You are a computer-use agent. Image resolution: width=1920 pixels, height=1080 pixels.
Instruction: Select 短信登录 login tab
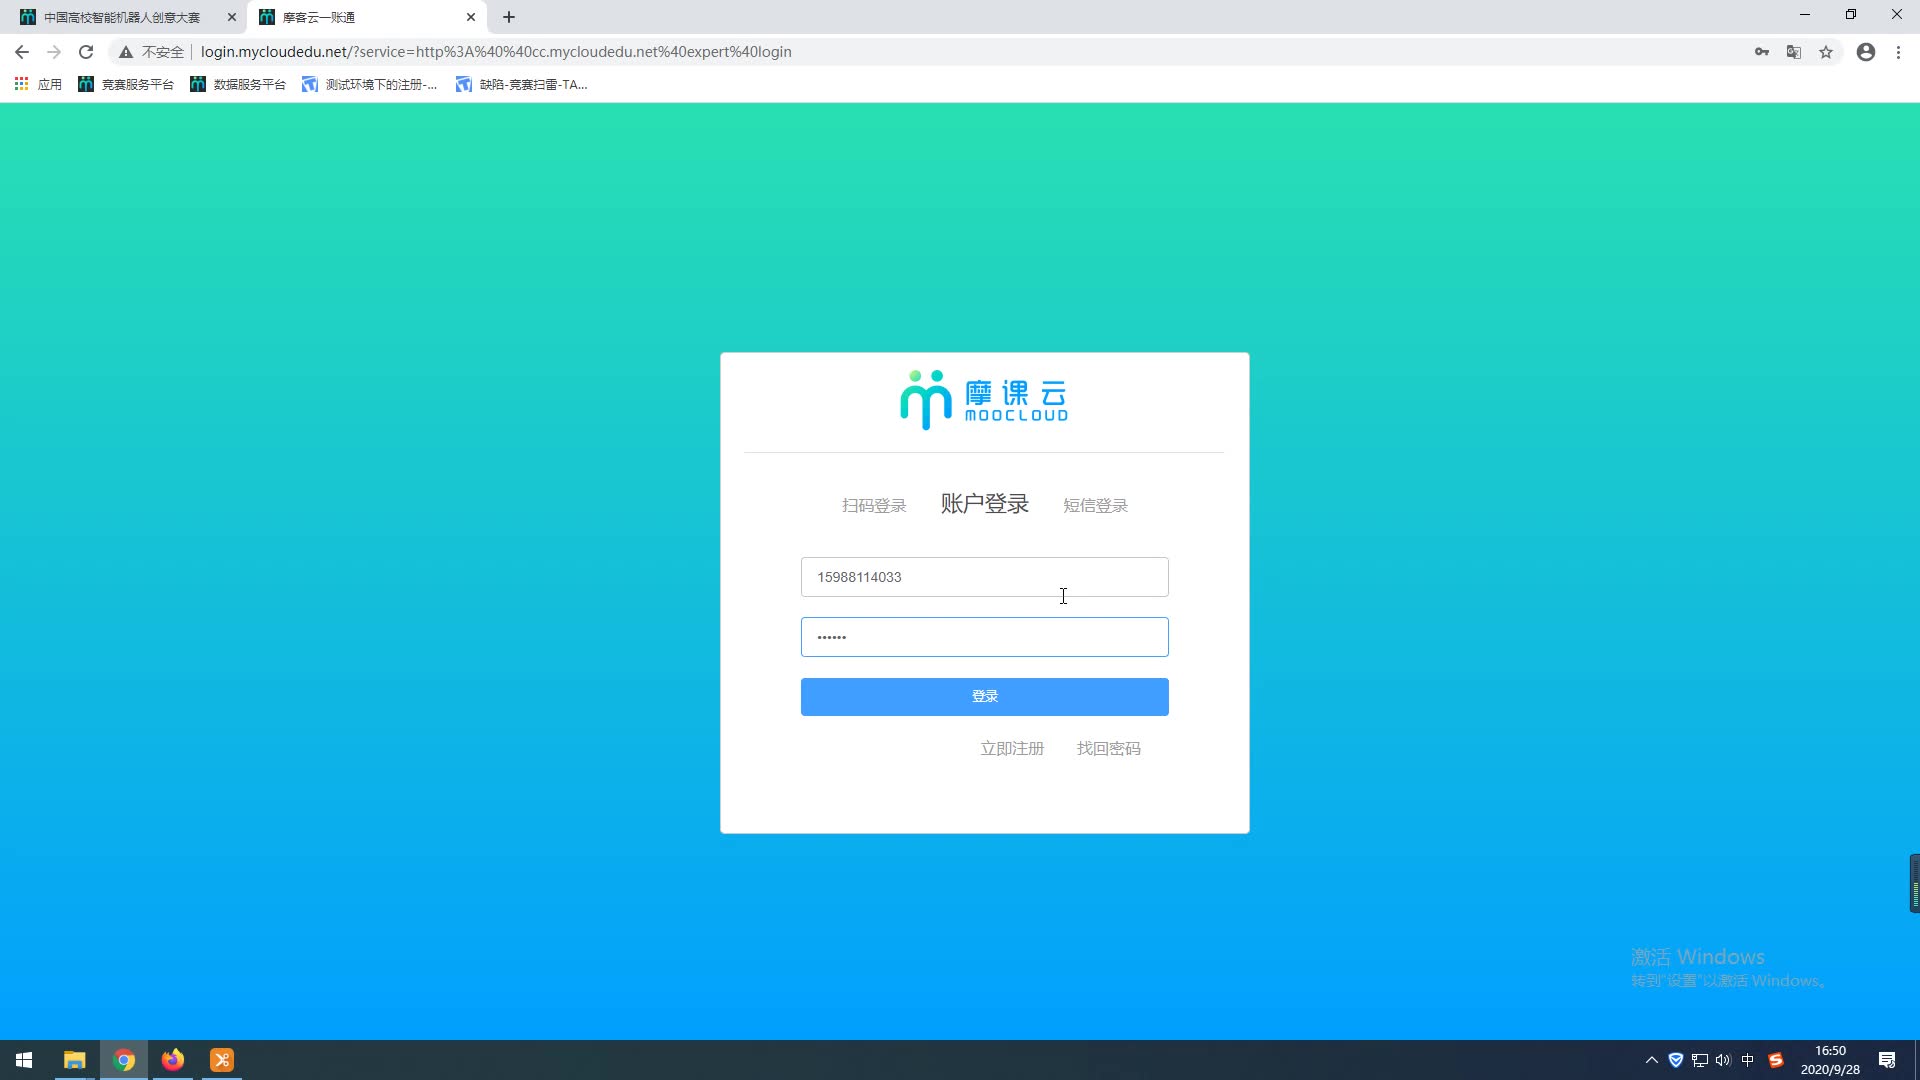click(x=1095, y=506)
